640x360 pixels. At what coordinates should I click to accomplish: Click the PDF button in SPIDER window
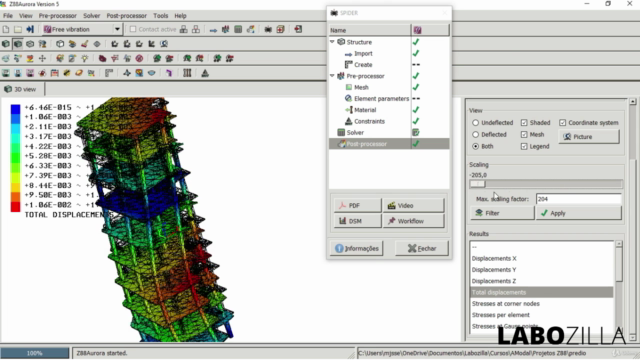(358, 205)
